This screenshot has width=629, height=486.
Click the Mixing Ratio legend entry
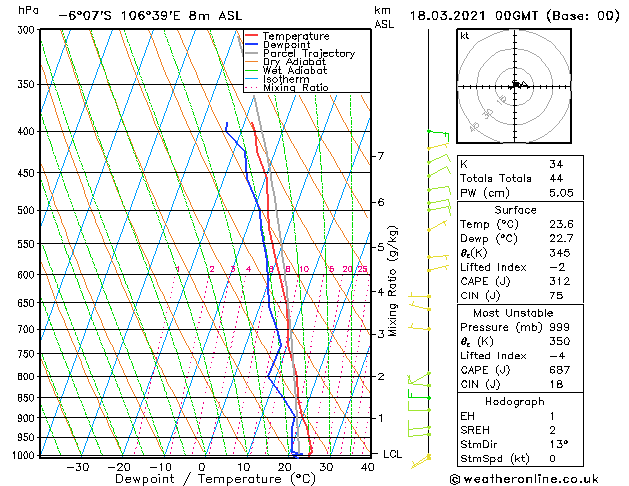coord(287,87)
